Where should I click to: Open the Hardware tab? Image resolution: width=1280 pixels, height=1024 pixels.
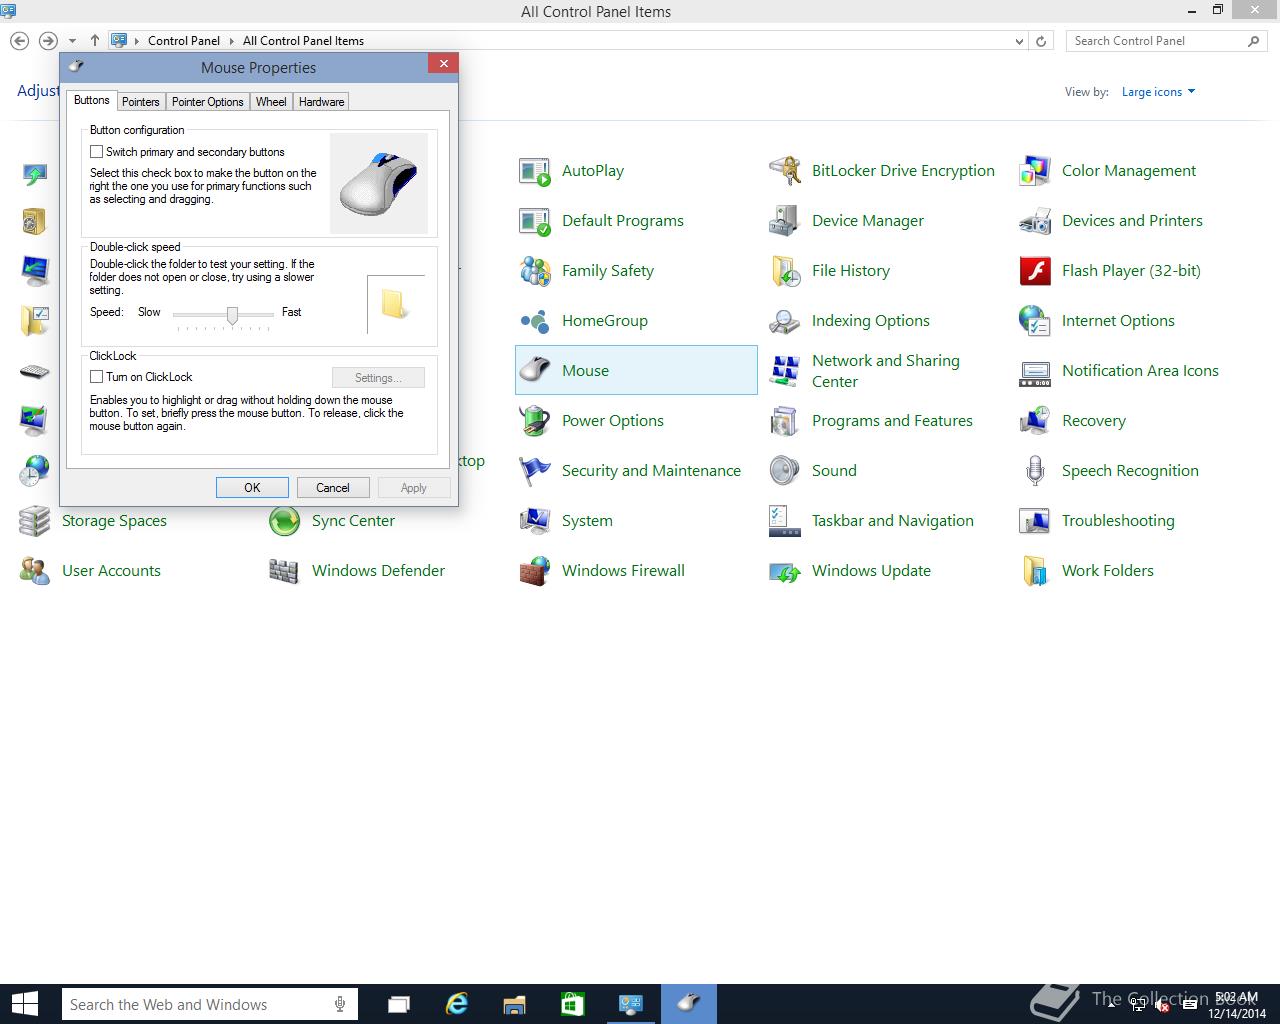tap(321, 102)
